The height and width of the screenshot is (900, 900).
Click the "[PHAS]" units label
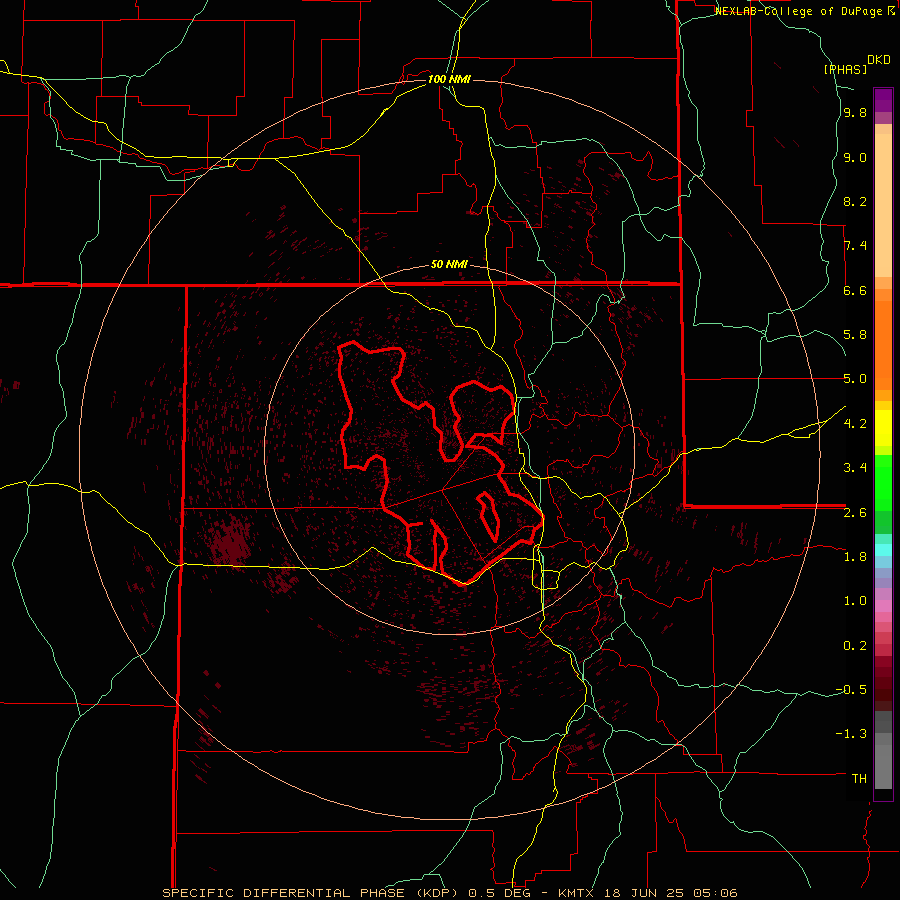pyautogui.click(x=845, y=69)
